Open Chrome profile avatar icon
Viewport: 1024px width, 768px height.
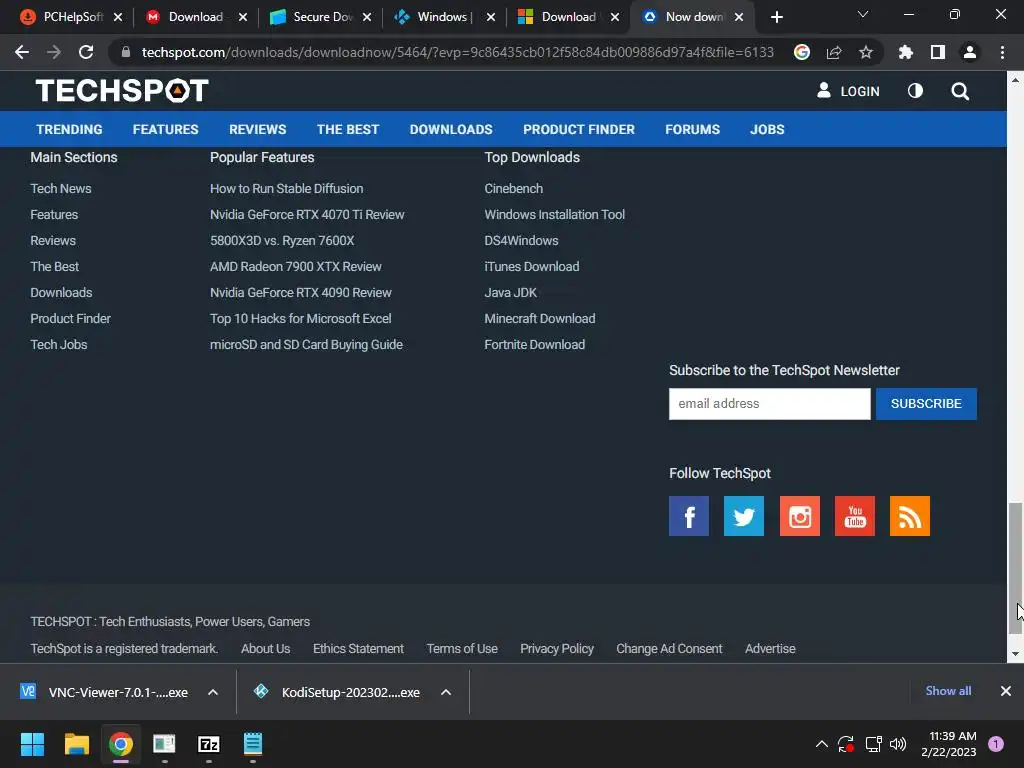970,52
